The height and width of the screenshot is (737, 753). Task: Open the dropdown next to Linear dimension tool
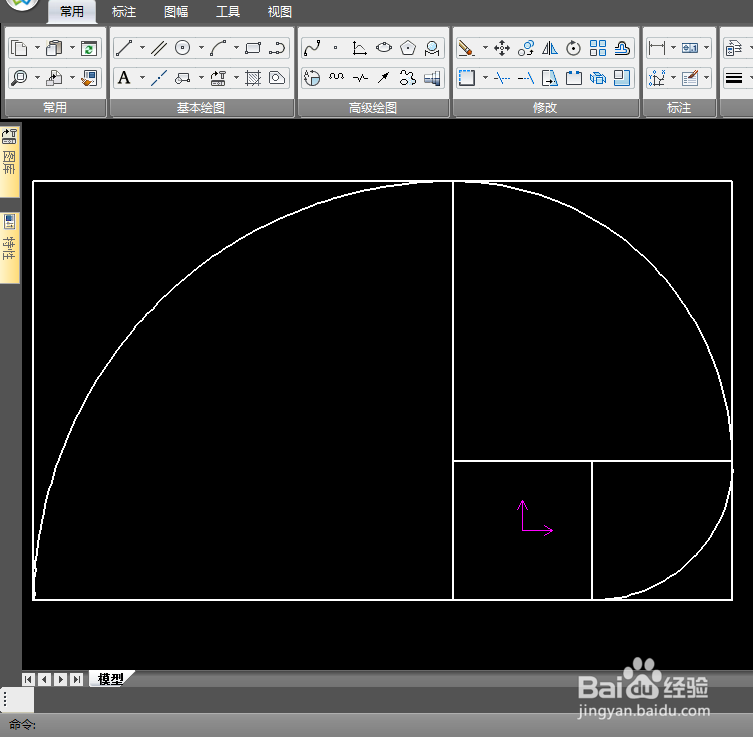[673, 48]
